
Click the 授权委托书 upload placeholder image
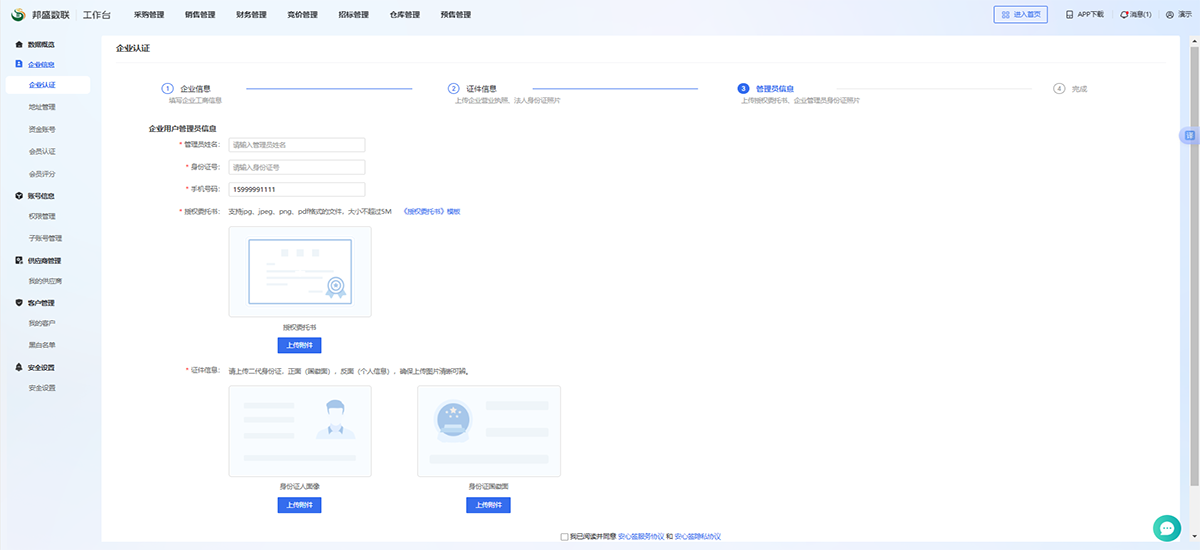point(300,272)
